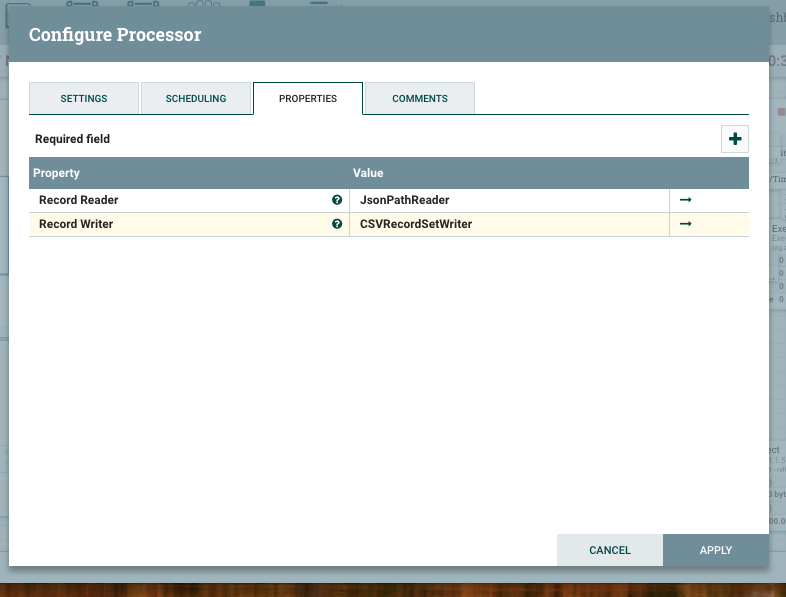
Task: Add a new property with plus icon
Action: pyautogui.click(x=735, y=139)
